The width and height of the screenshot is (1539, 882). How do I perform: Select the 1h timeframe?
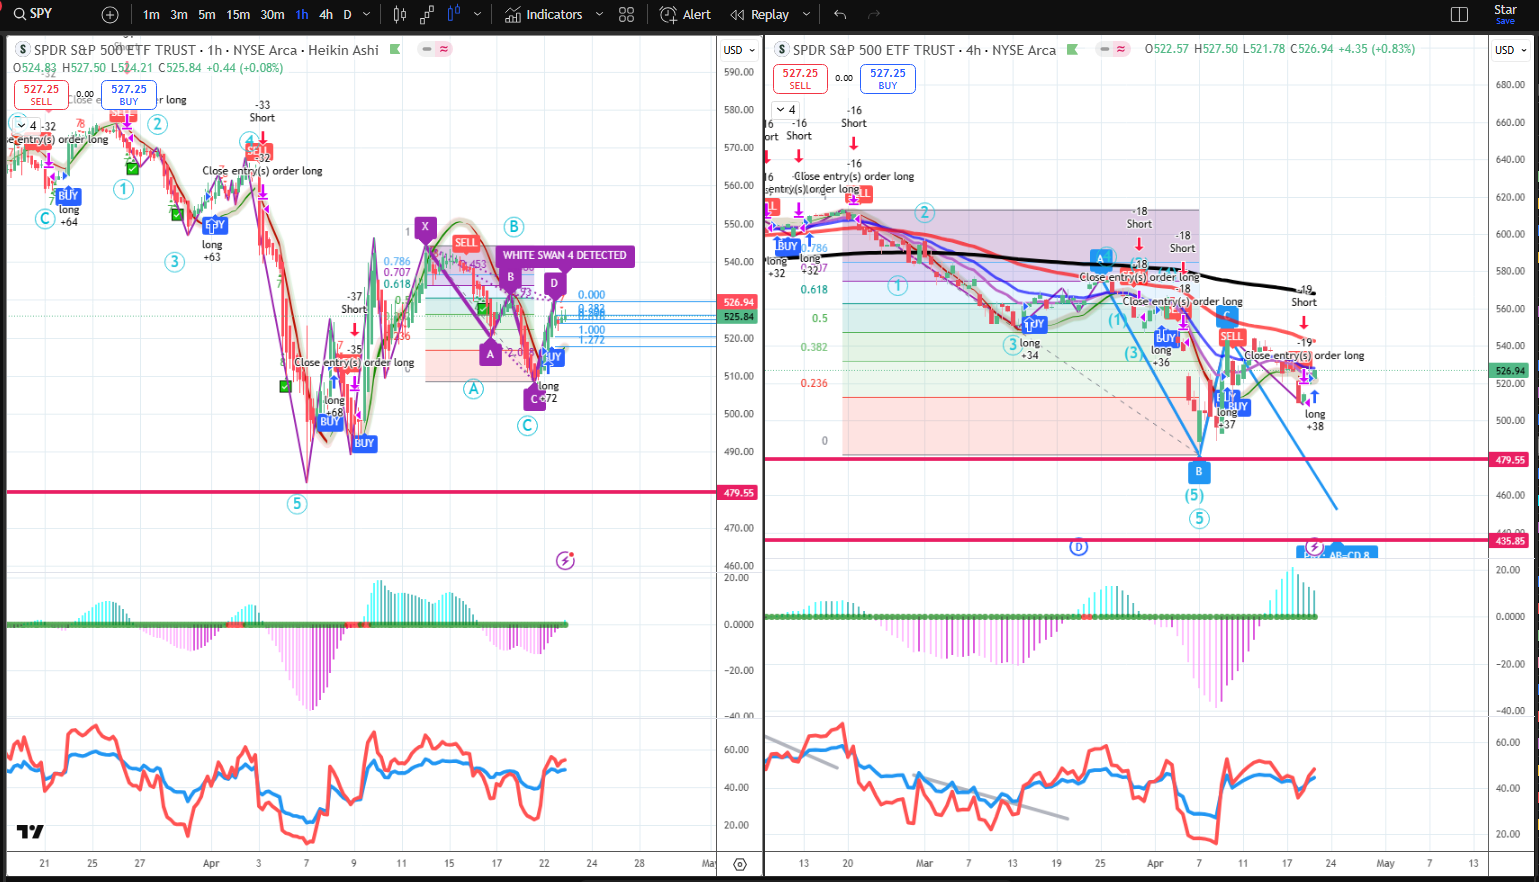tap(302, 15)
